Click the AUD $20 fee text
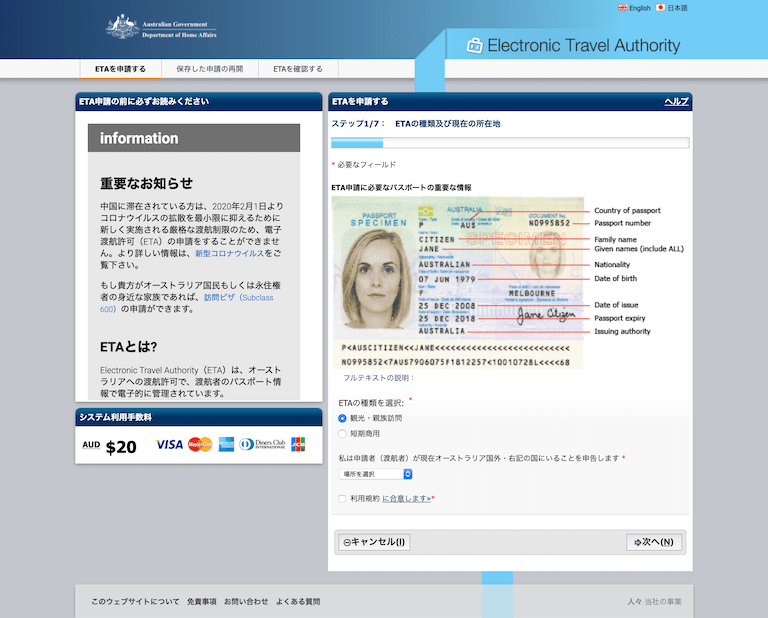Image resolution: width=768 pixels, height=618 pixels. pos(109,446)
